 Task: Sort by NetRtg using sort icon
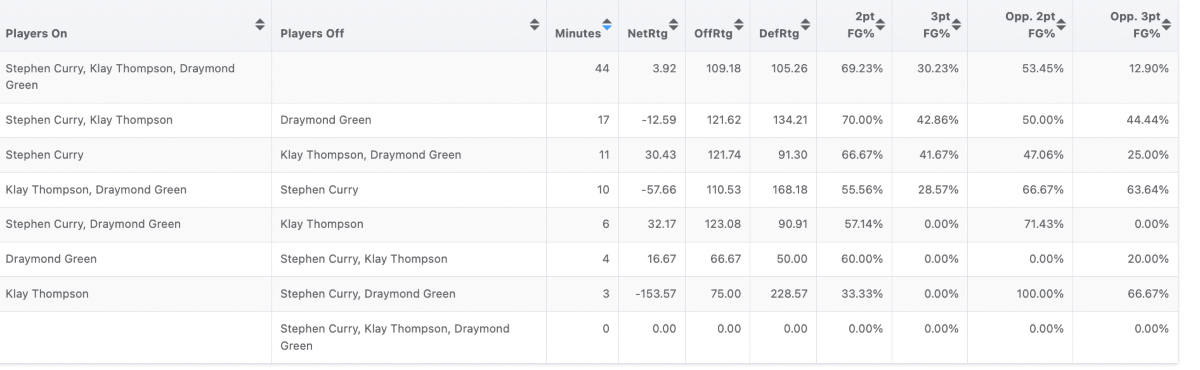[x=673, y=26]
